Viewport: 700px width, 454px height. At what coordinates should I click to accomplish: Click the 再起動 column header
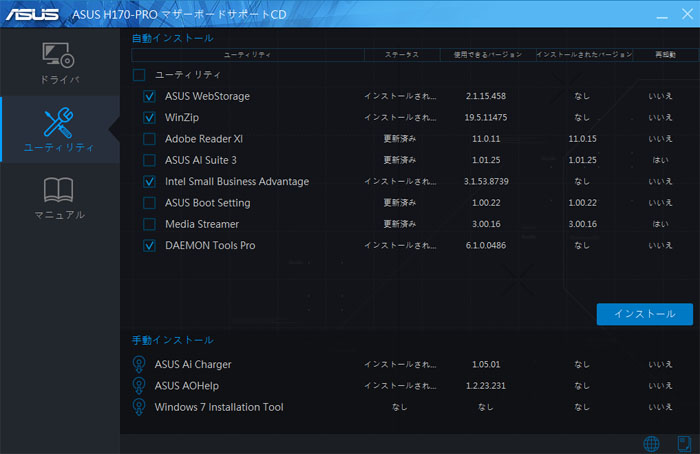click(665, 54)
